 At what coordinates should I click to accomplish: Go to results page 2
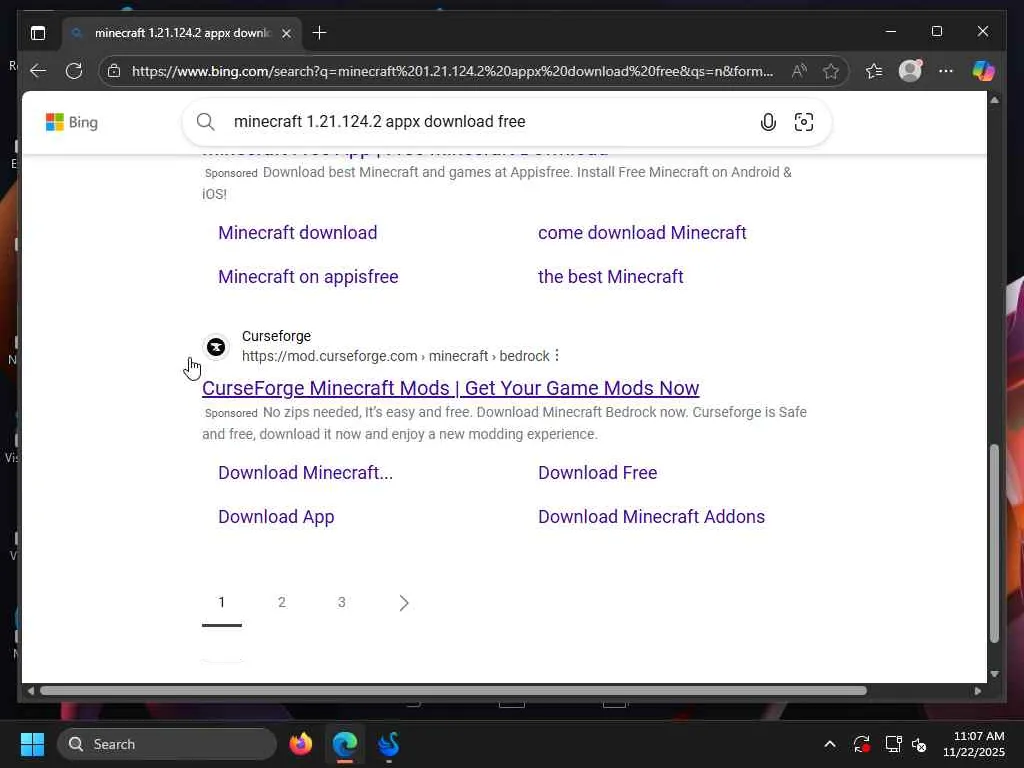click(x=281, y=602)
